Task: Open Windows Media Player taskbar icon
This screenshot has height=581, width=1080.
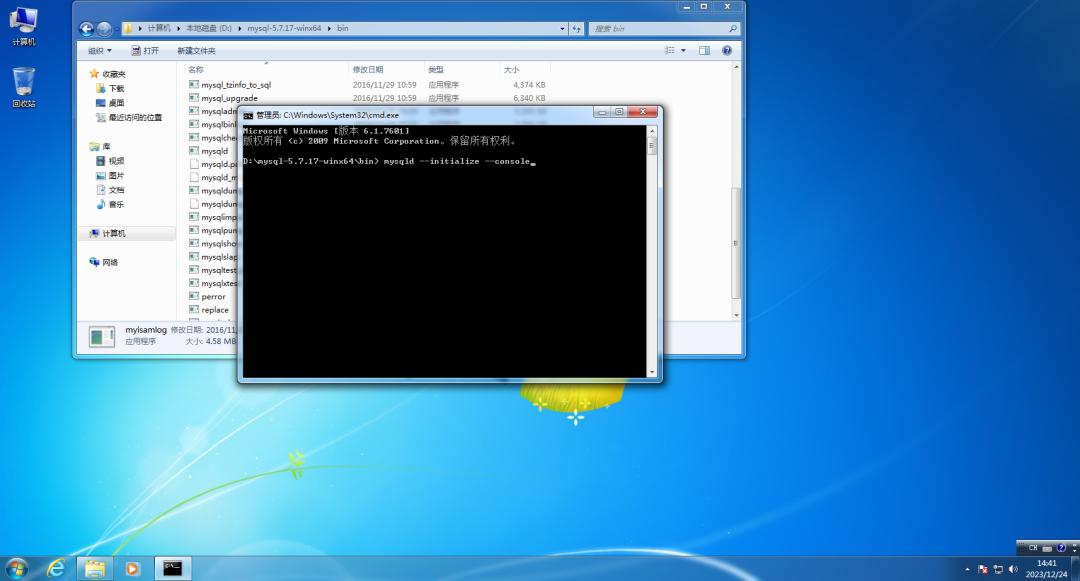Action: coord(132,569)
